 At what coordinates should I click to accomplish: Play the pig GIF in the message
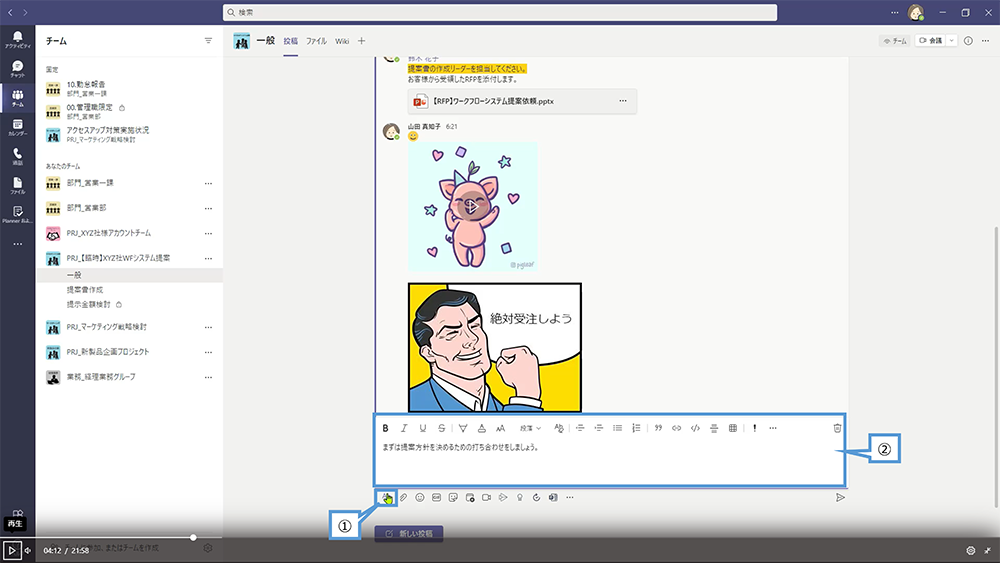472,207
